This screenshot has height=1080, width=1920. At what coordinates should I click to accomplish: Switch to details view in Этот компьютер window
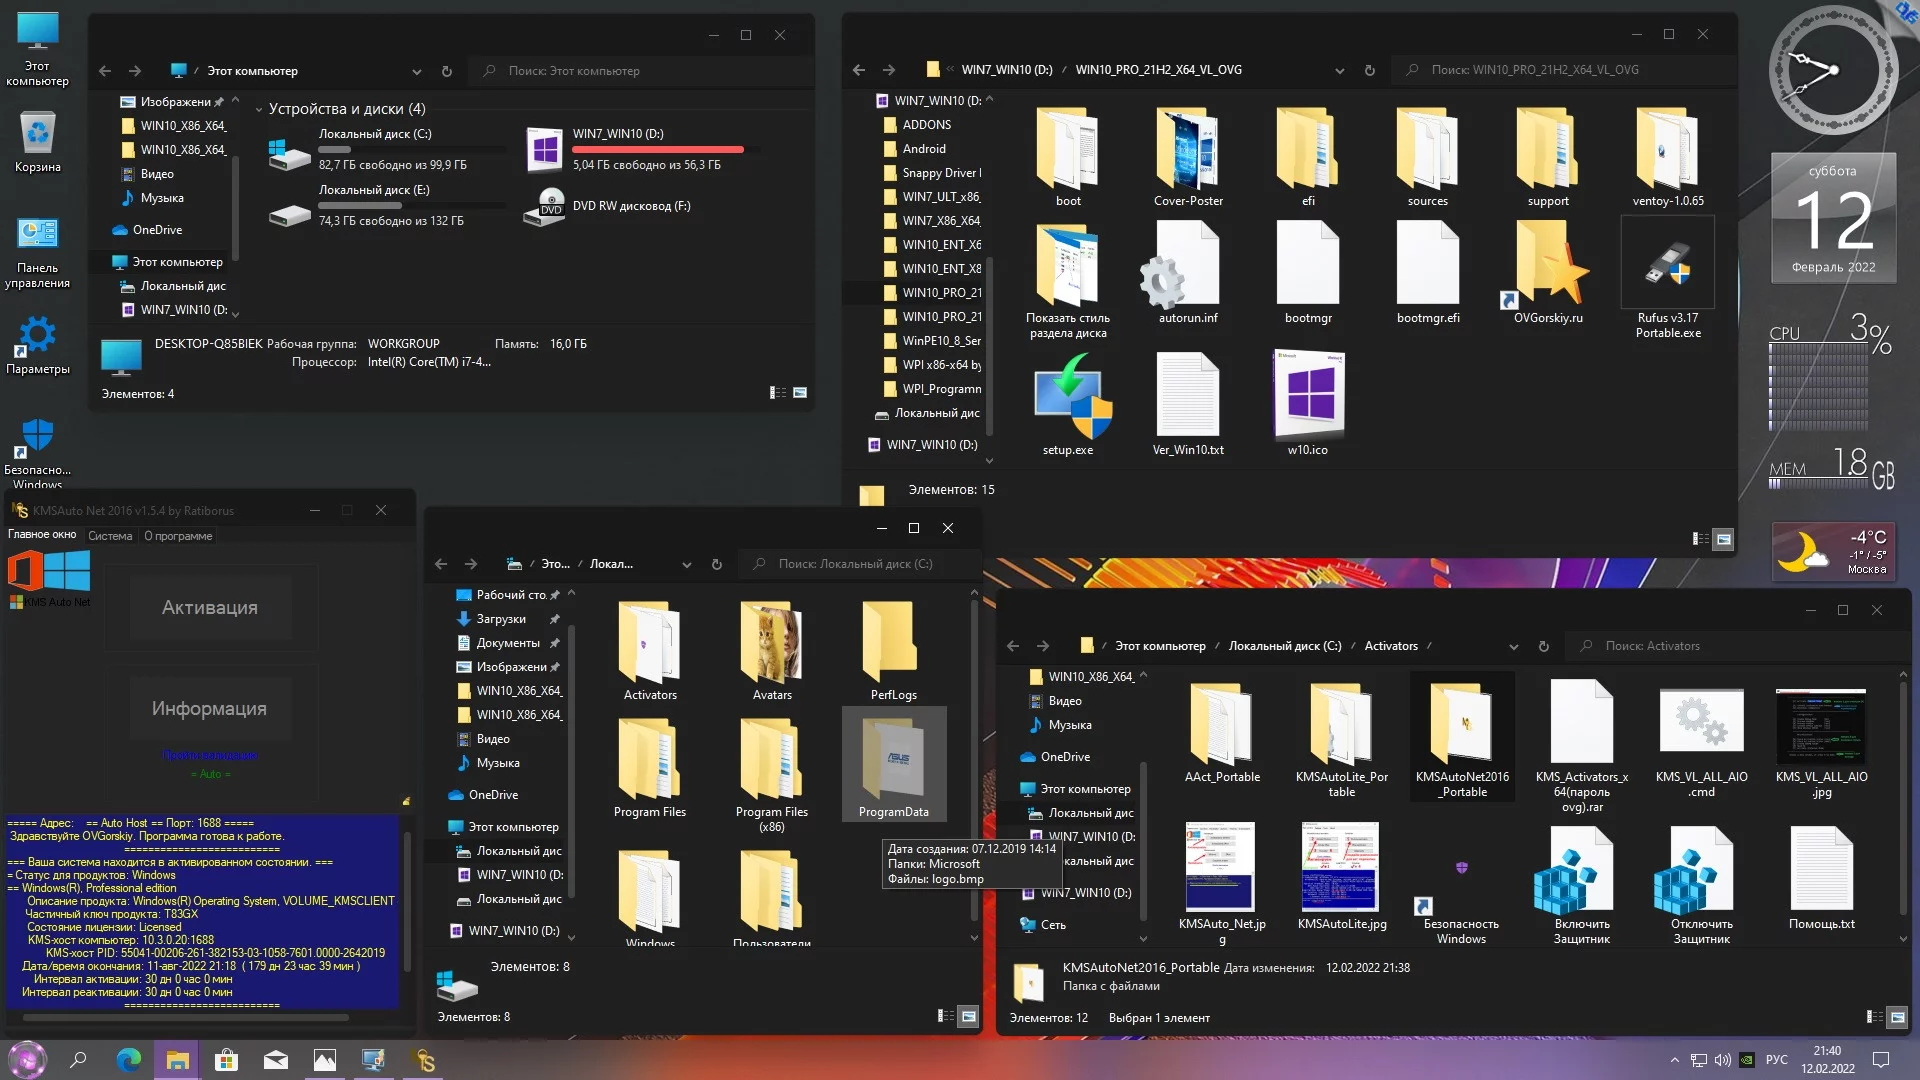coord(777,393)
